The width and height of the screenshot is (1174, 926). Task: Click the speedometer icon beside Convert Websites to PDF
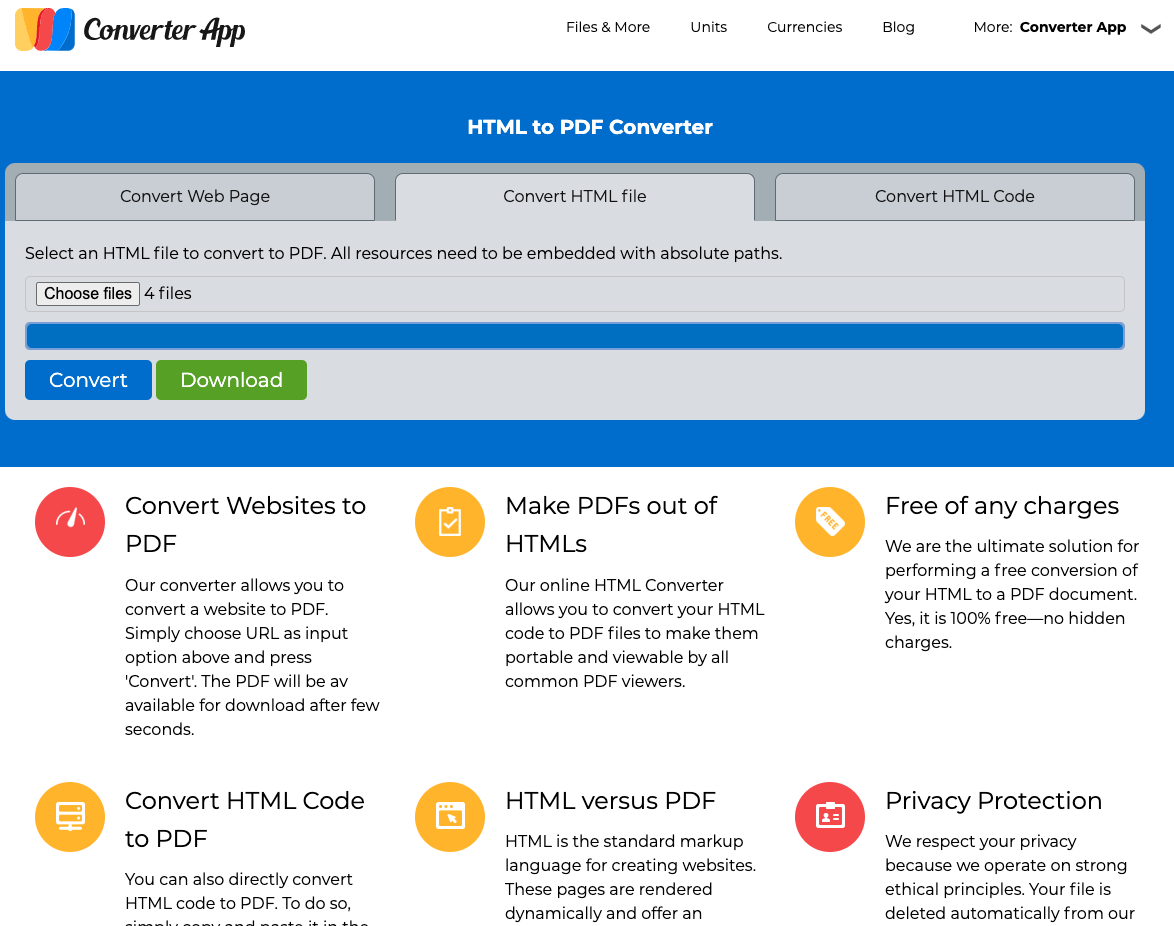(69, 522)
